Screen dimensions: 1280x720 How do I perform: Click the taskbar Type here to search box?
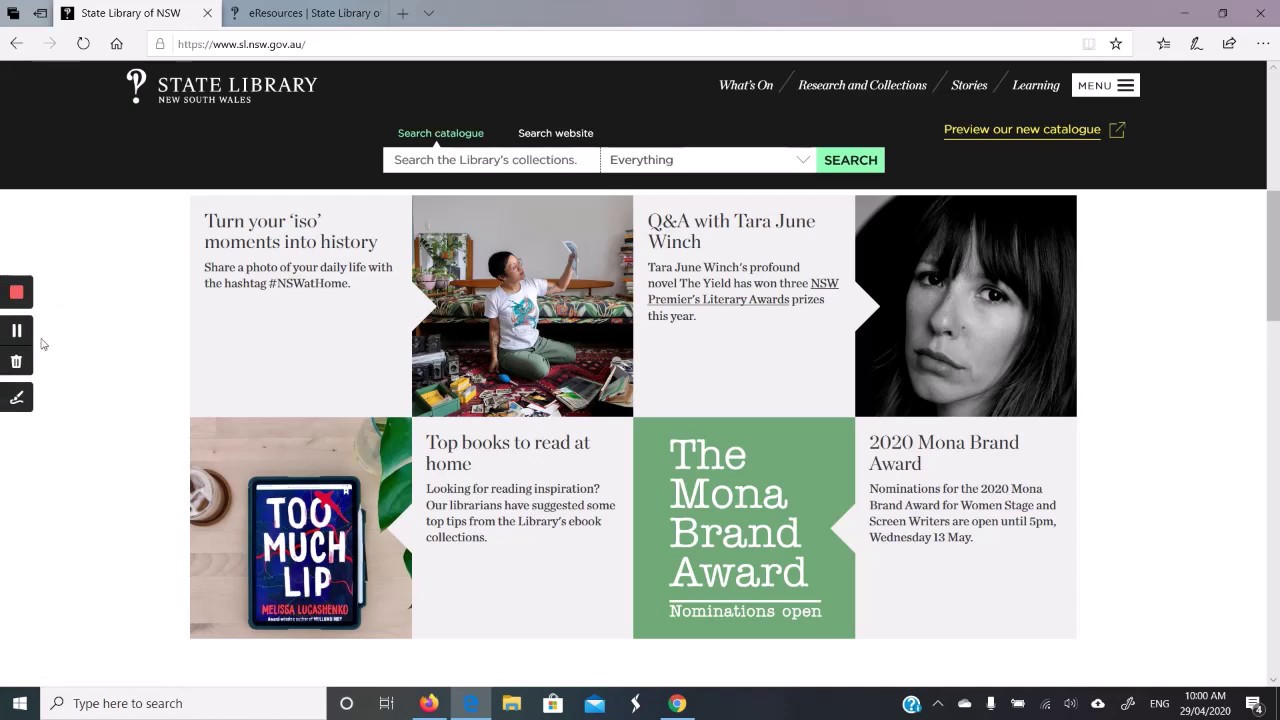pos(183,703)
